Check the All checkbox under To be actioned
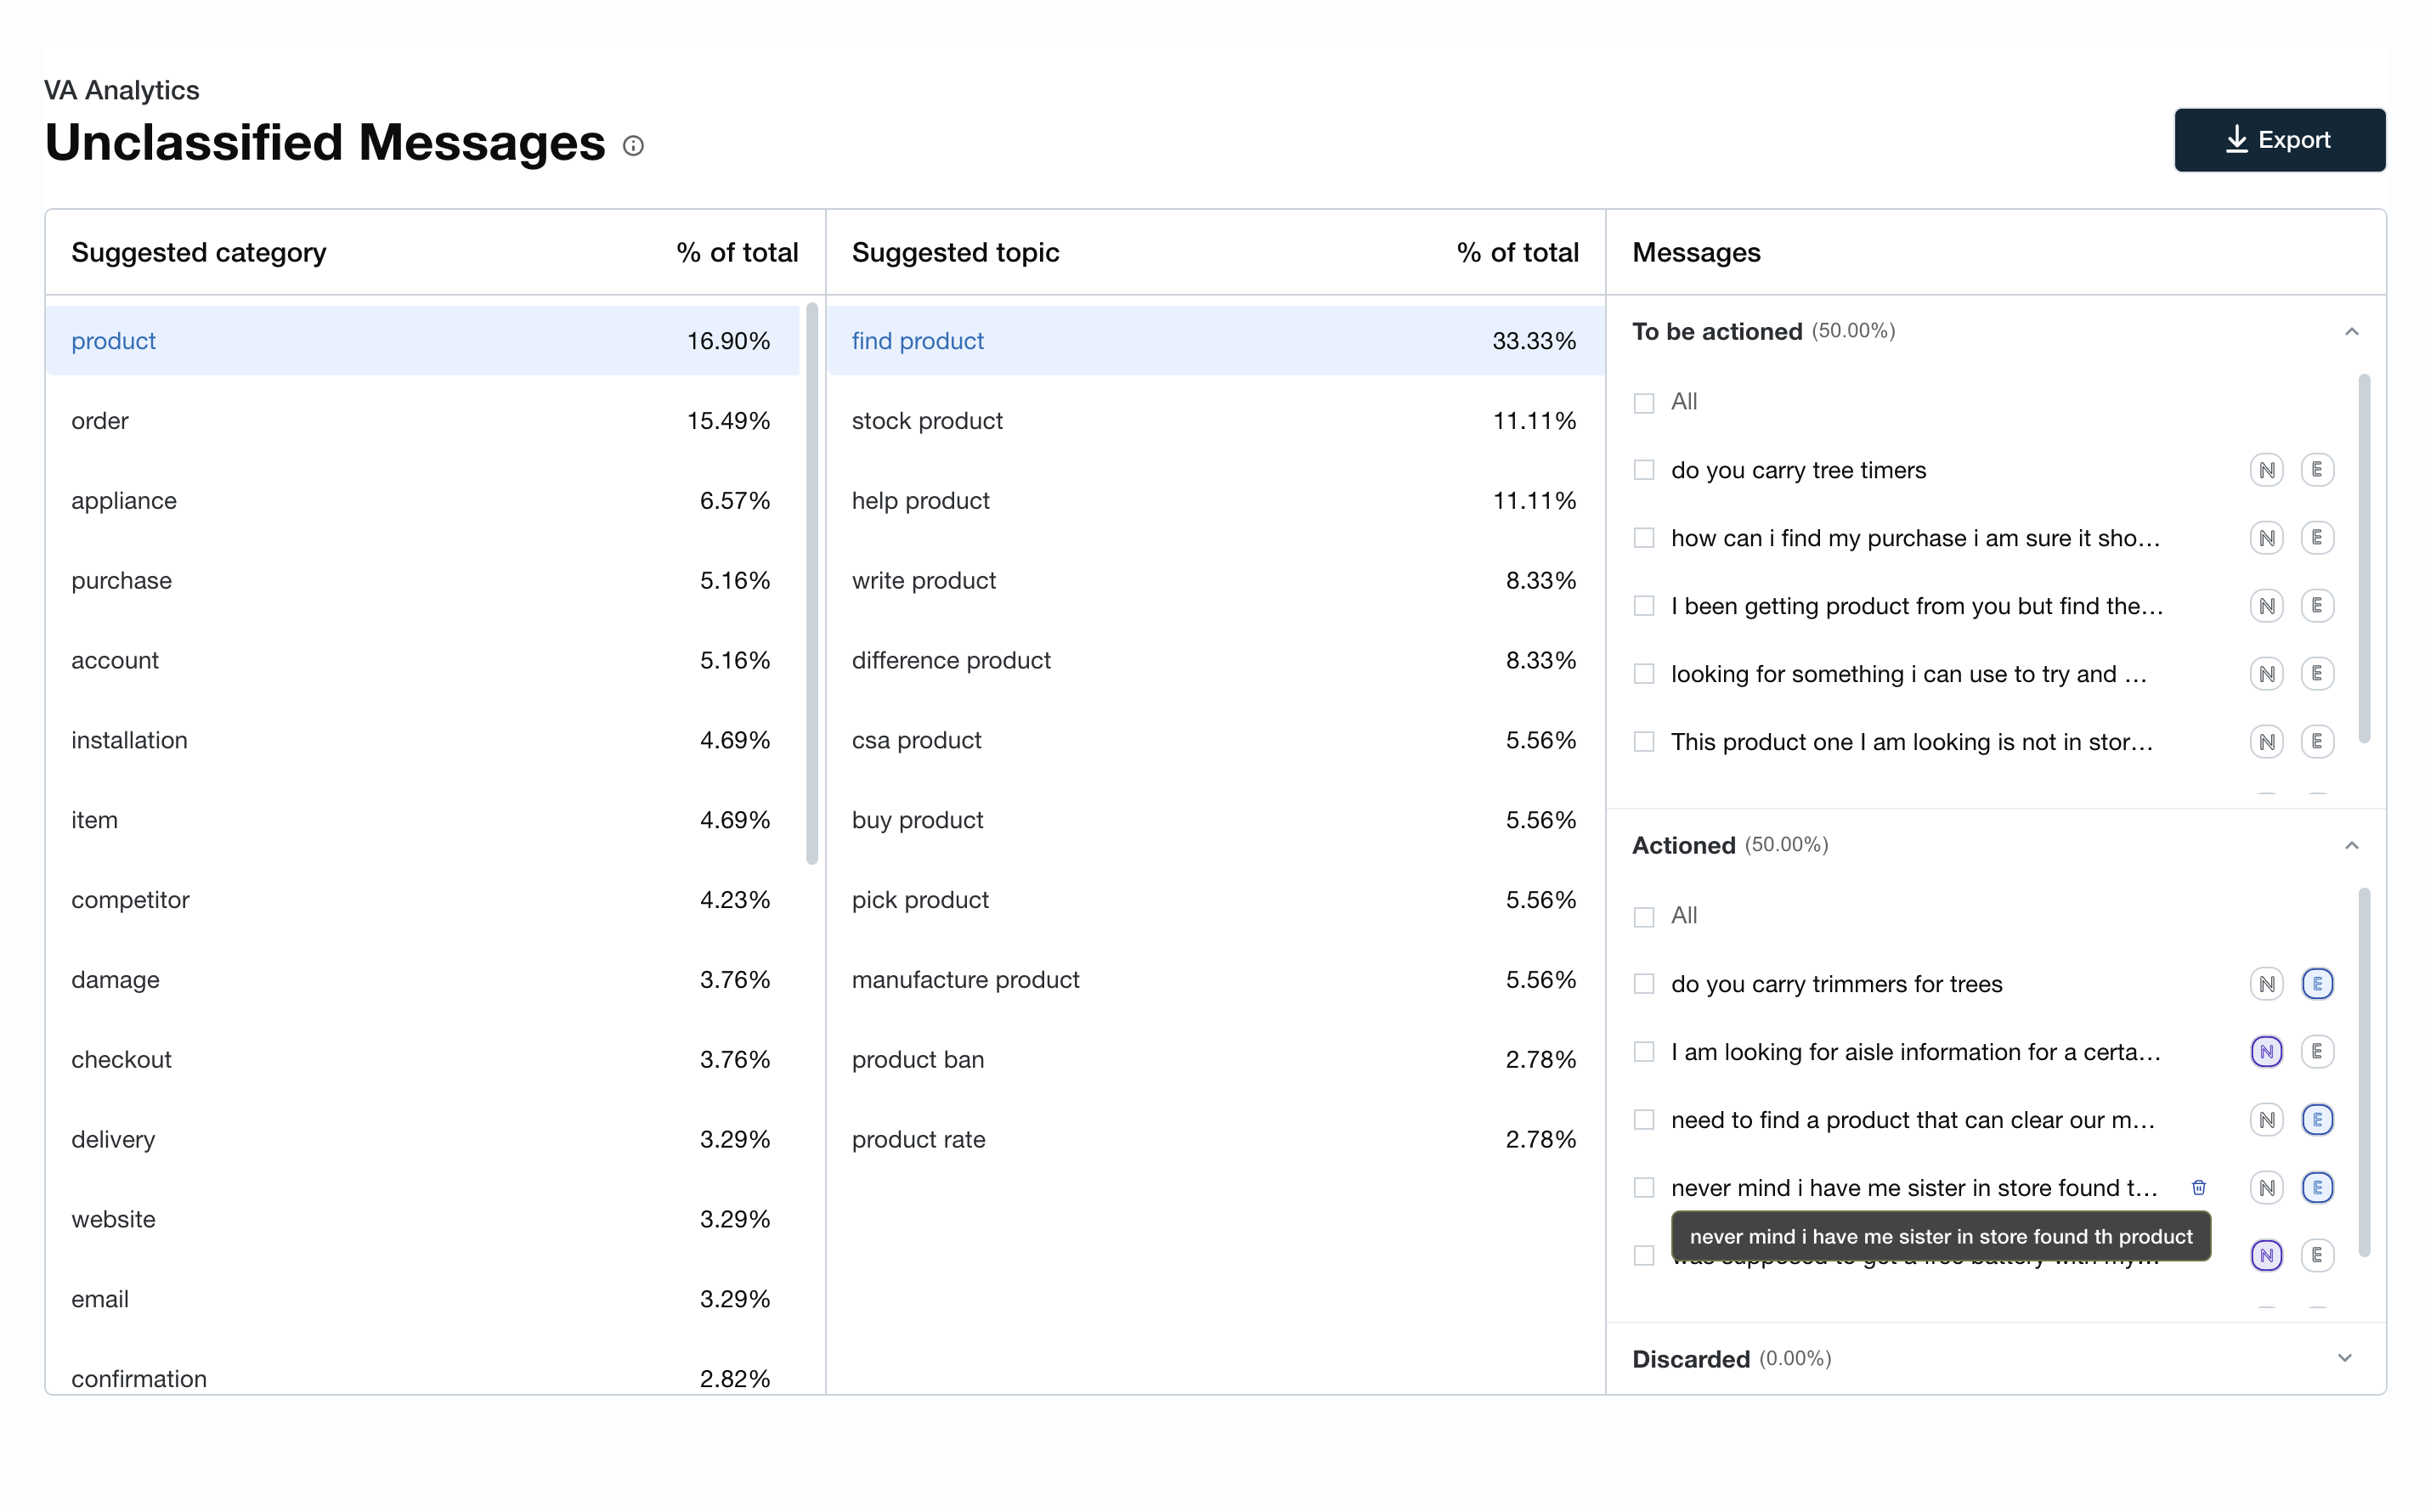Viewport: 2425px width, 1512px height. [x=1643, y=403]
